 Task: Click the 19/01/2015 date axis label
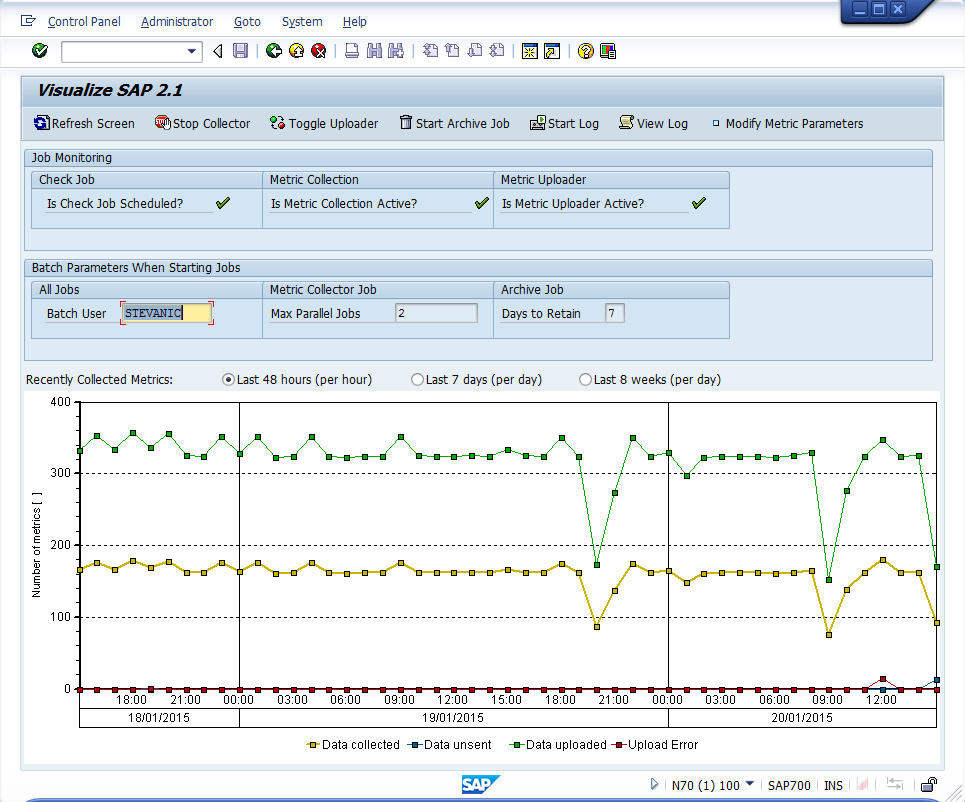pyautogui.click(x=452, y=718)
